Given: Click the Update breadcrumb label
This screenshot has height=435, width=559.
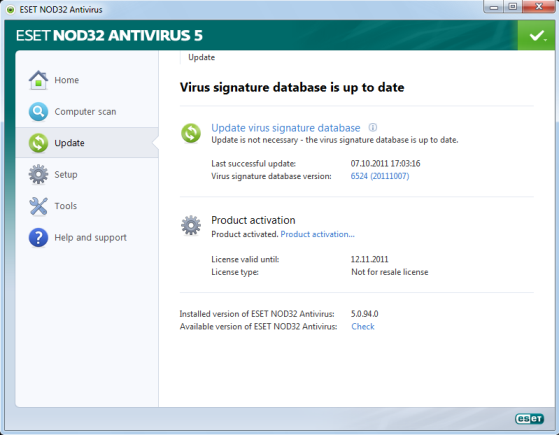Looking at the screenshot, I should click(x=201, y=57).
